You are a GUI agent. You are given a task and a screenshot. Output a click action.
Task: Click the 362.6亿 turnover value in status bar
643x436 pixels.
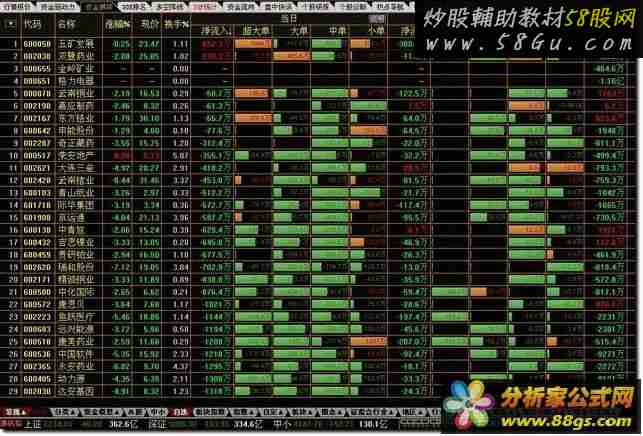(122, 424)
